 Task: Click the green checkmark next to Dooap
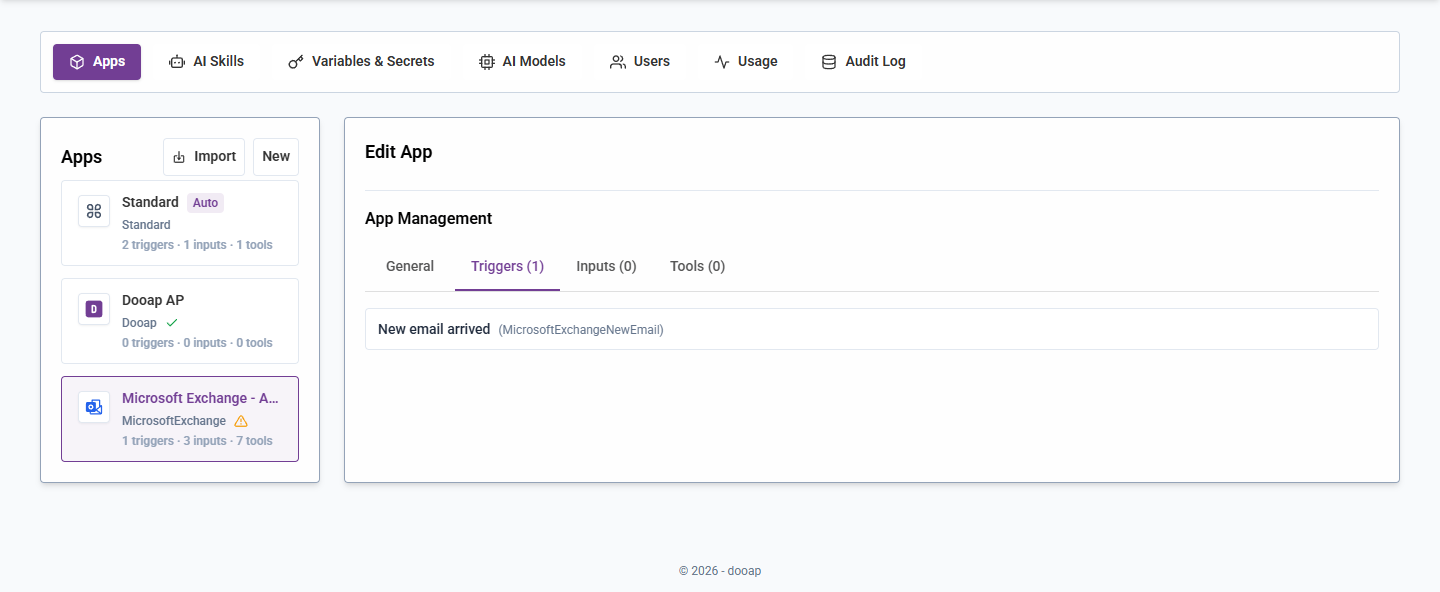pos(172,323)
